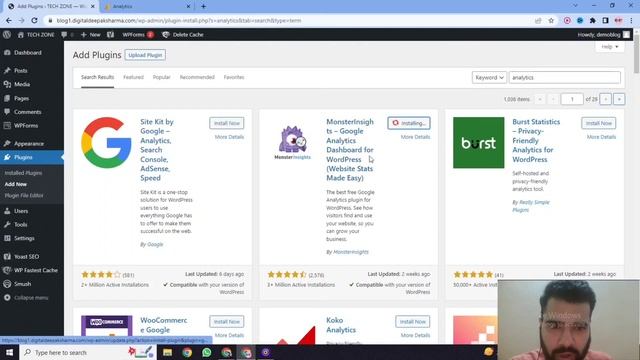Open Comments in the sidebar
The image size is (640, 360).
pos(27,112)
